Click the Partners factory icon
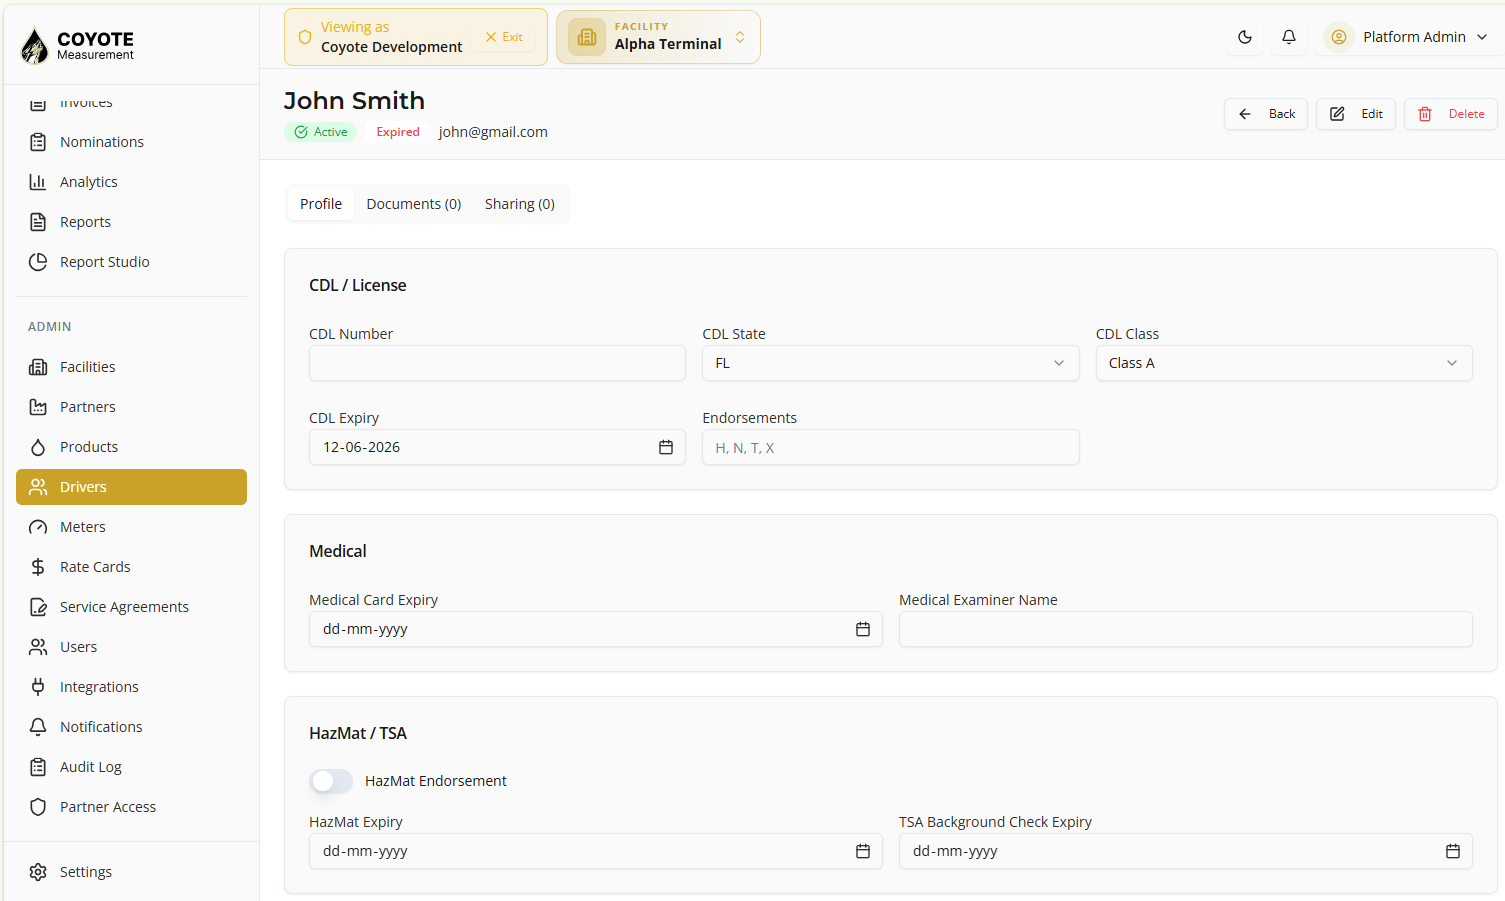This screenshot has height=901, width=1505. click(x=38, y=407)
